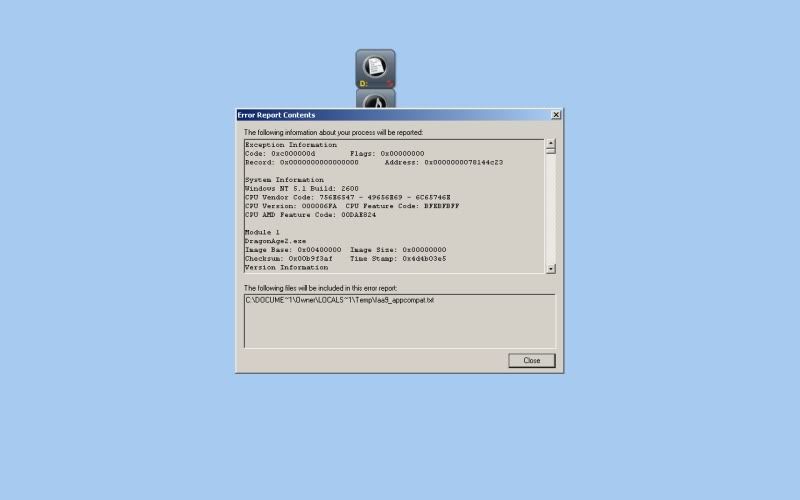Click the Exception Information heading line
Screen dimensions: 800x500
(x=291, y=145)
